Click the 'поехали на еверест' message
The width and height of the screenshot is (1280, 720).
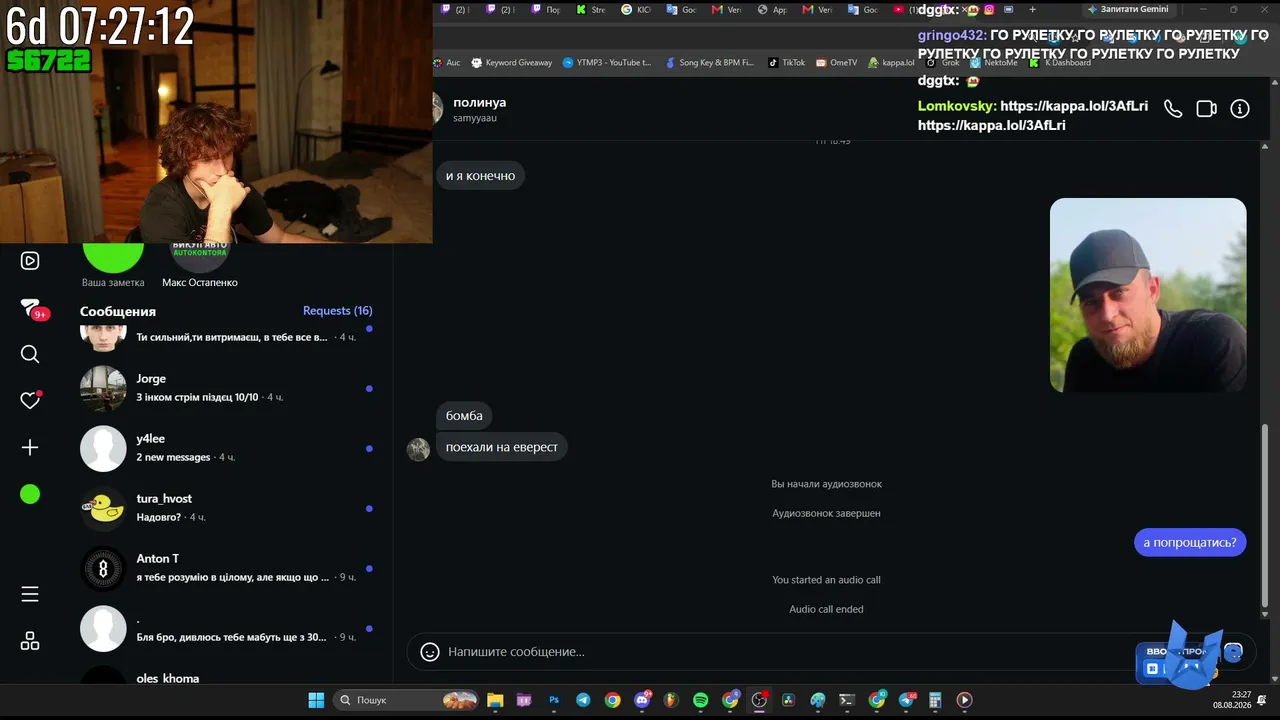(x=502, y=447)
